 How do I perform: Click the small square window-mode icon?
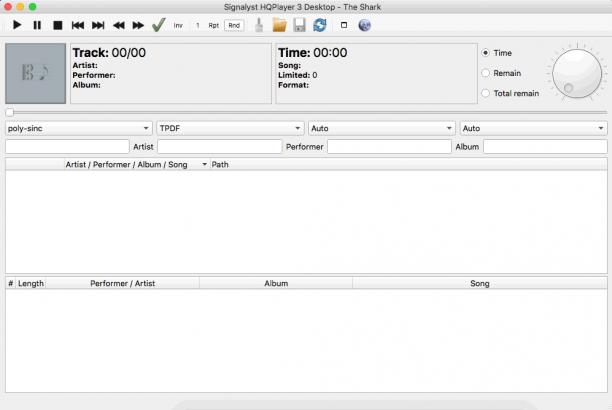(344, 25)
